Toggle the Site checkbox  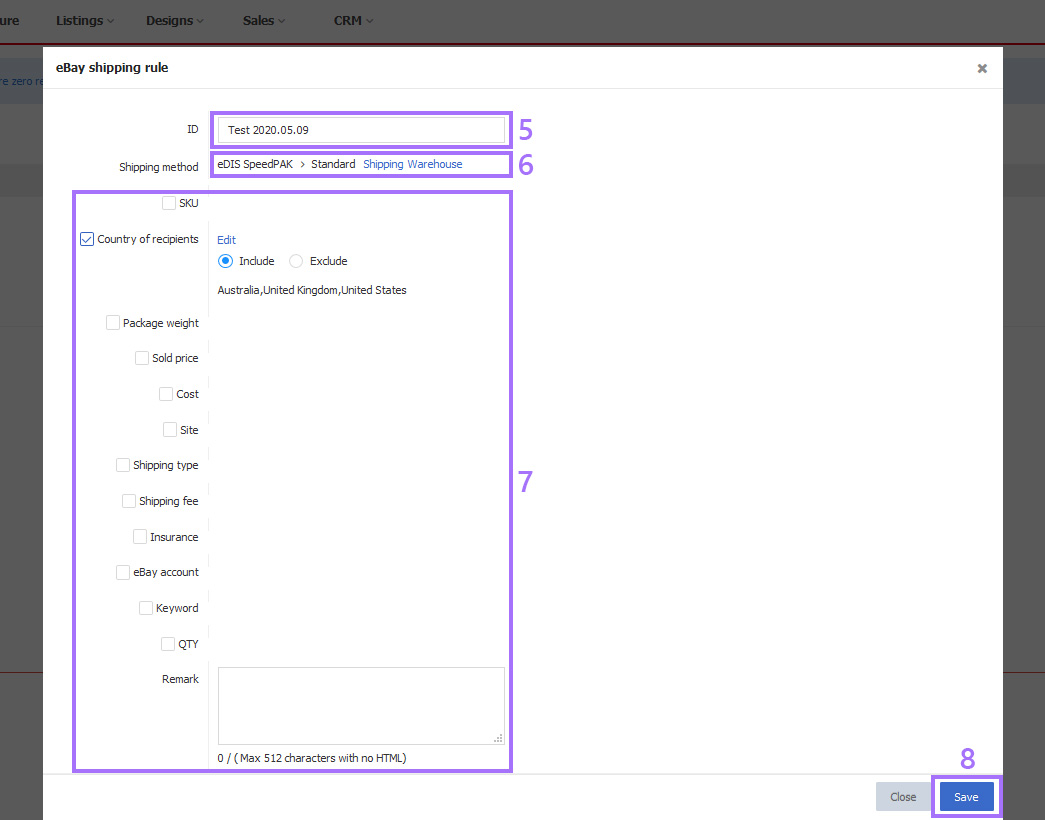[170, 430]
